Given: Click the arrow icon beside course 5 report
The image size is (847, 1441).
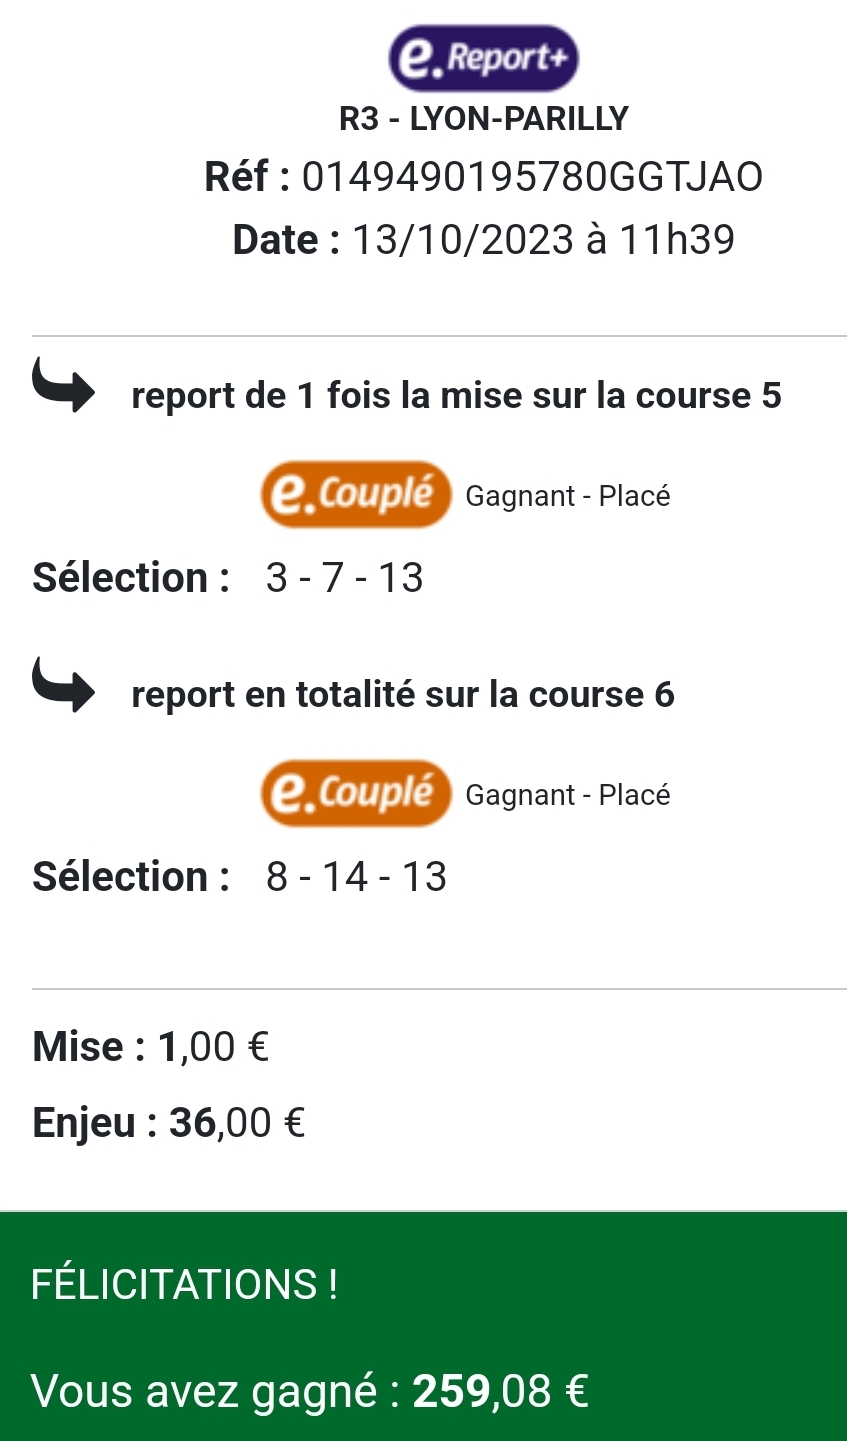Looking at the screenshot, I should (63, 386).
